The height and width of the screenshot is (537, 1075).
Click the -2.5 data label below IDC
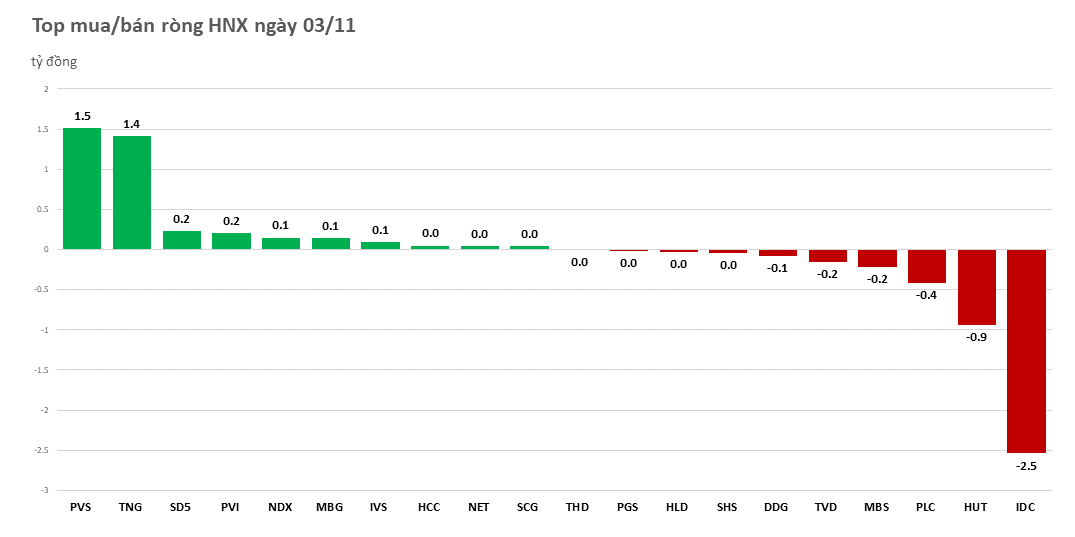[x=1026, y=466]
